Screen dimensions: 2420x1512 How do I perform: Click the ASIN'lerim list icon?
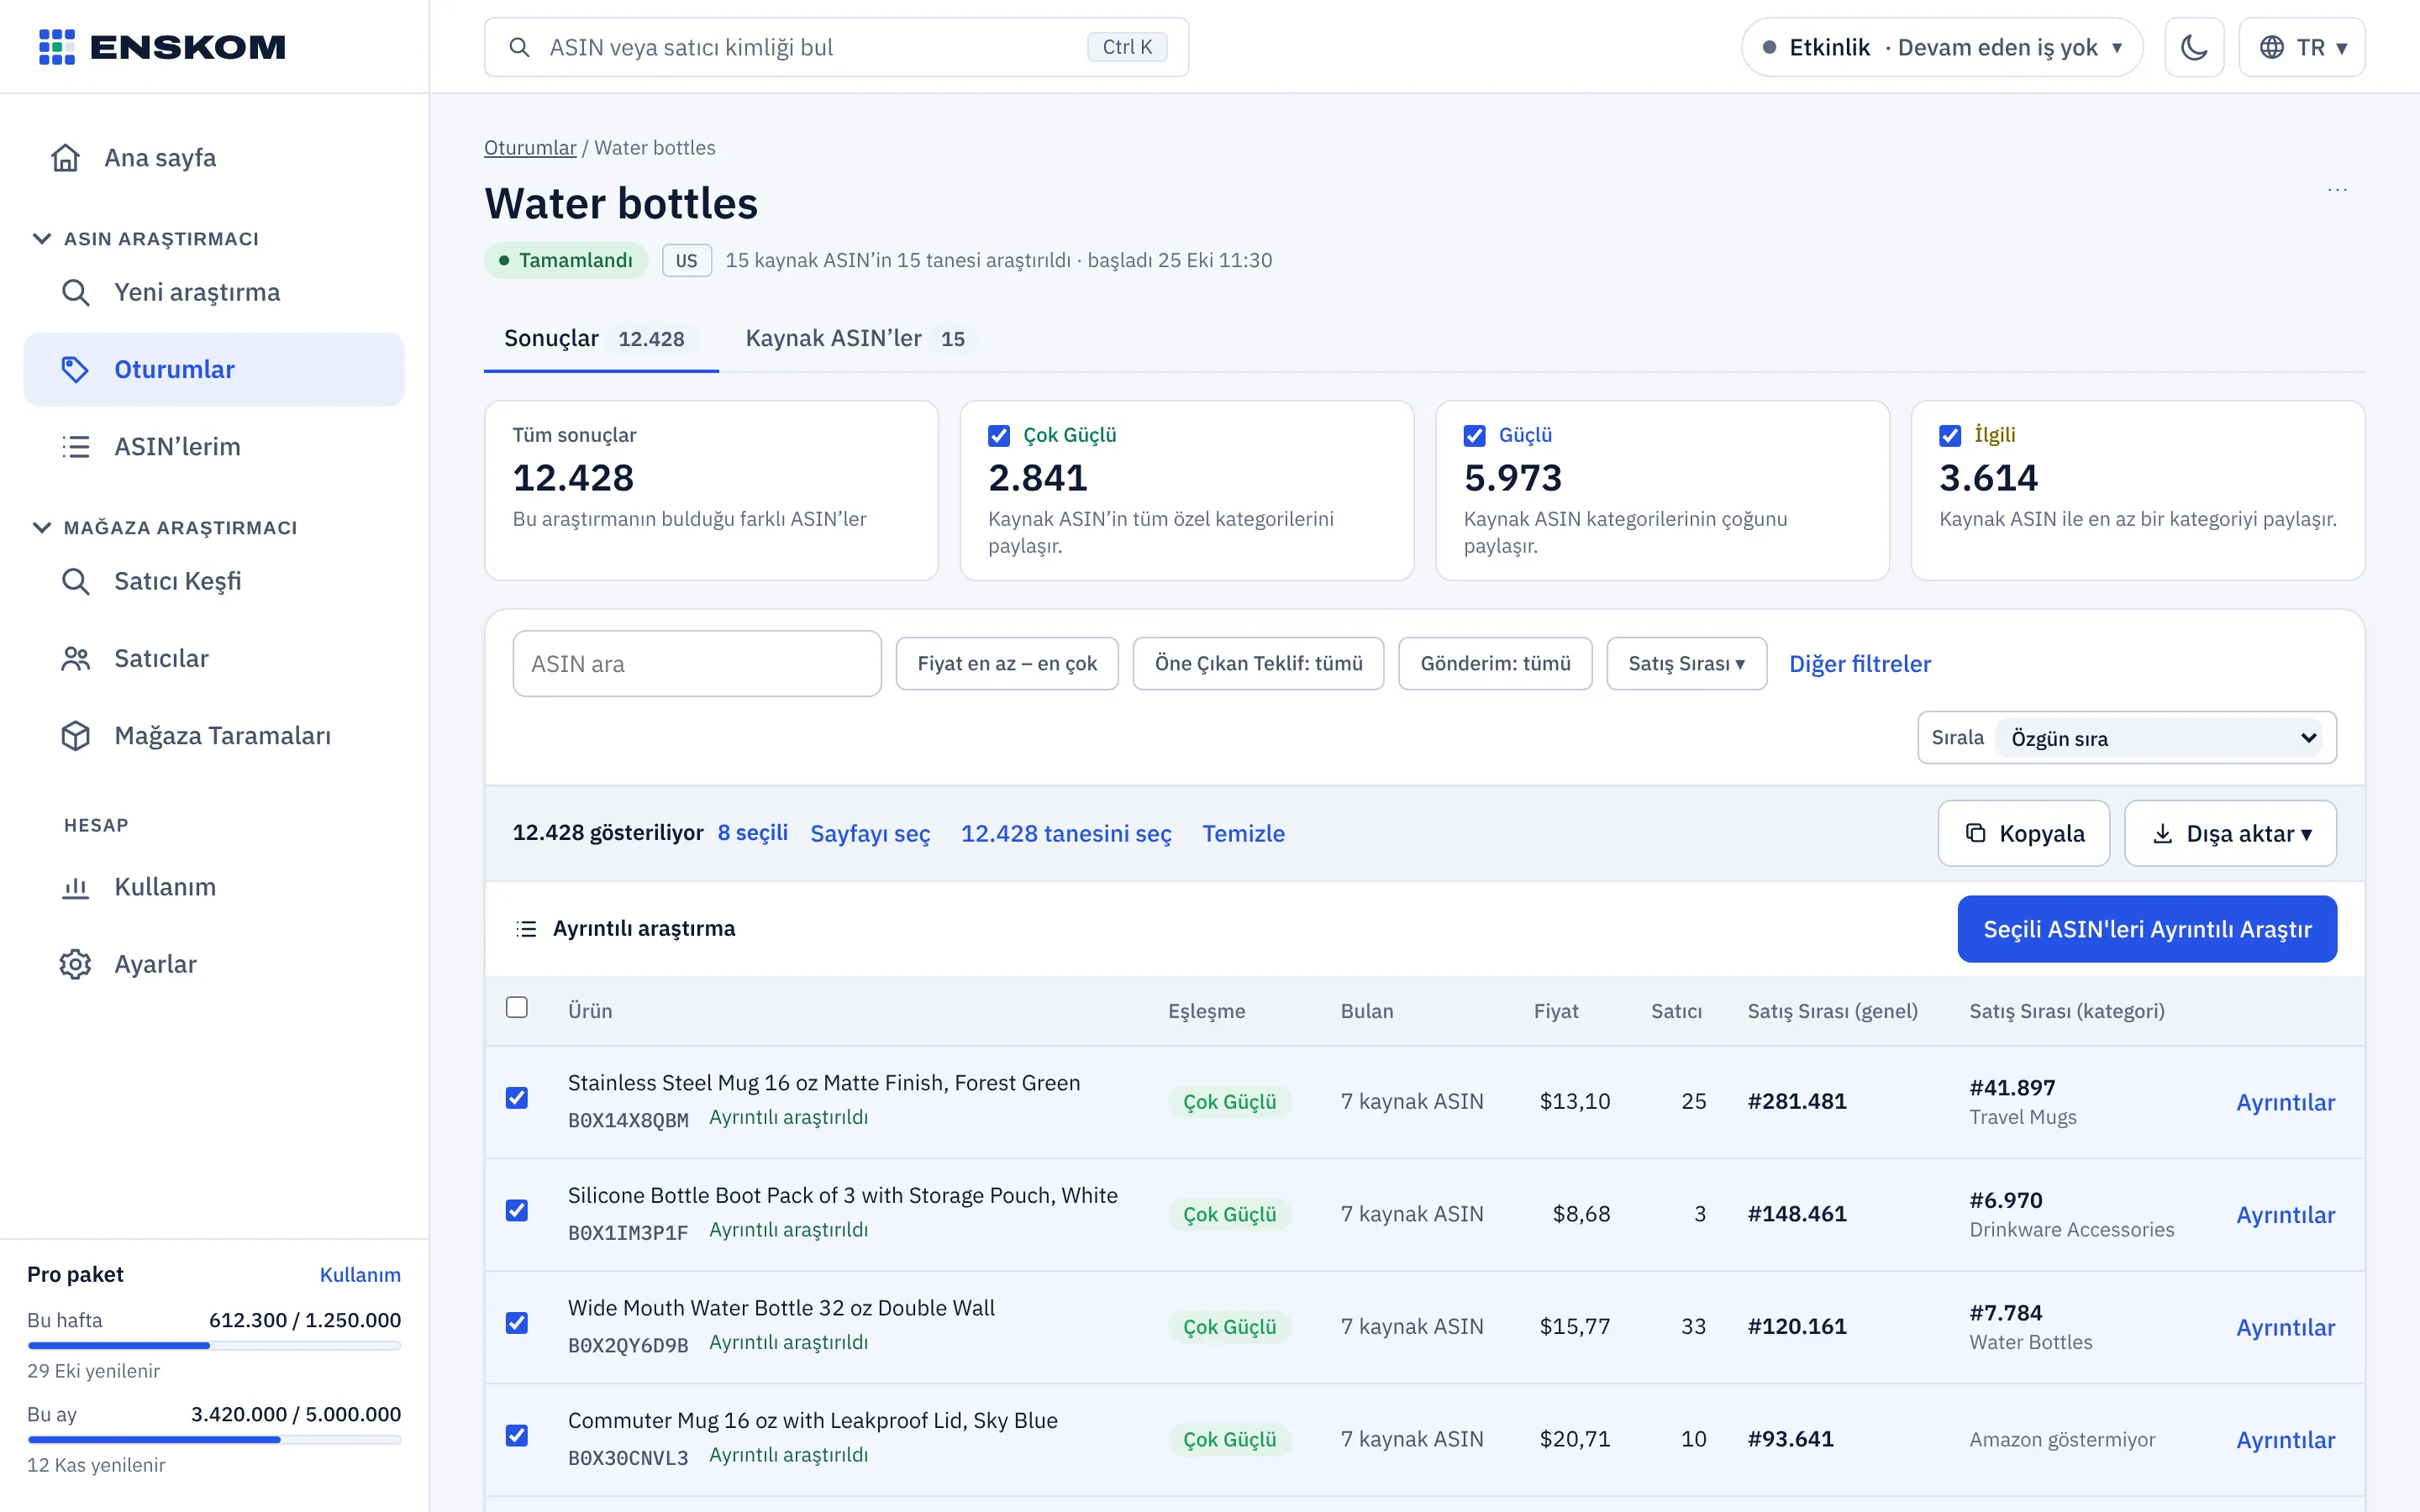(x=75, y=446)
